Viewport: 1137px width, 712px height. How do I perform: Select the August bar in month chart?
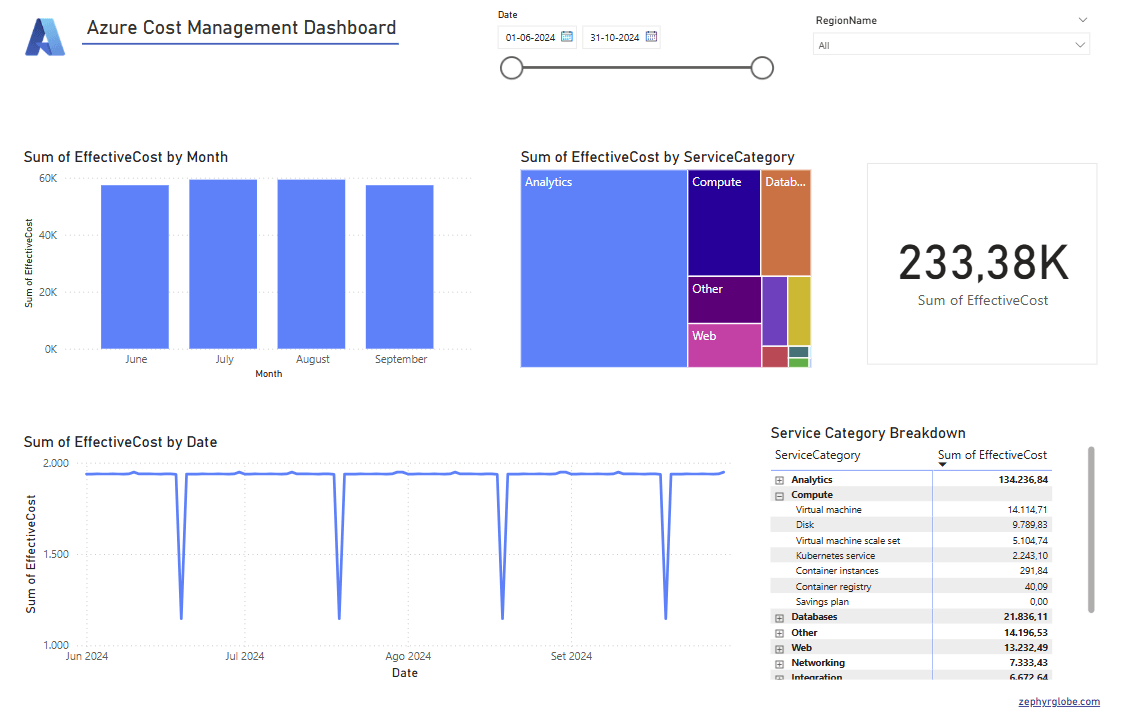click(x=311, y=264)
